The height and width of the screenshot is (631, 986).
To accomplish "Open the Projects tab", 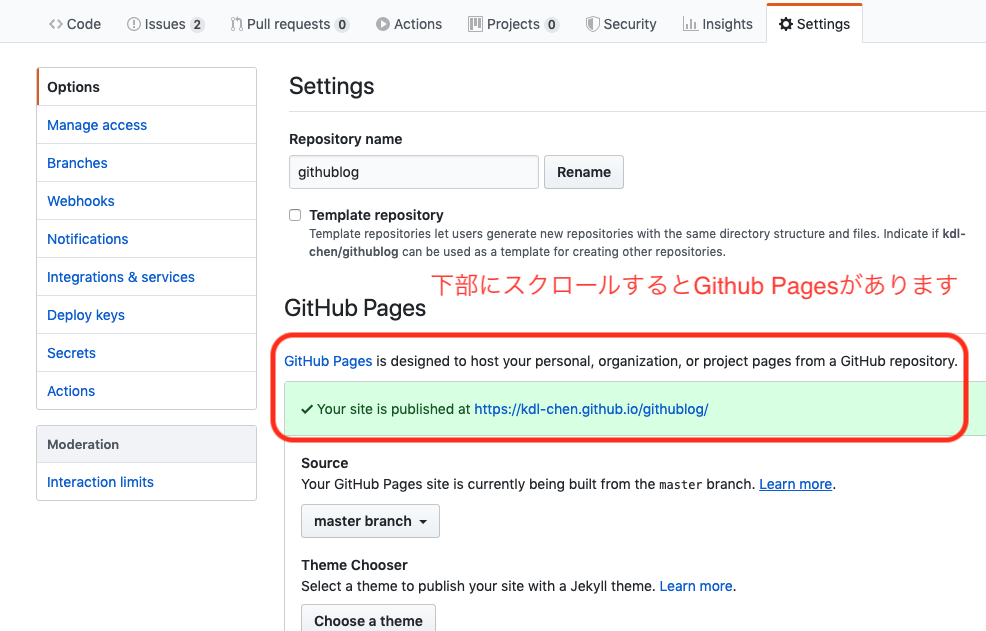I will [513, 24].
